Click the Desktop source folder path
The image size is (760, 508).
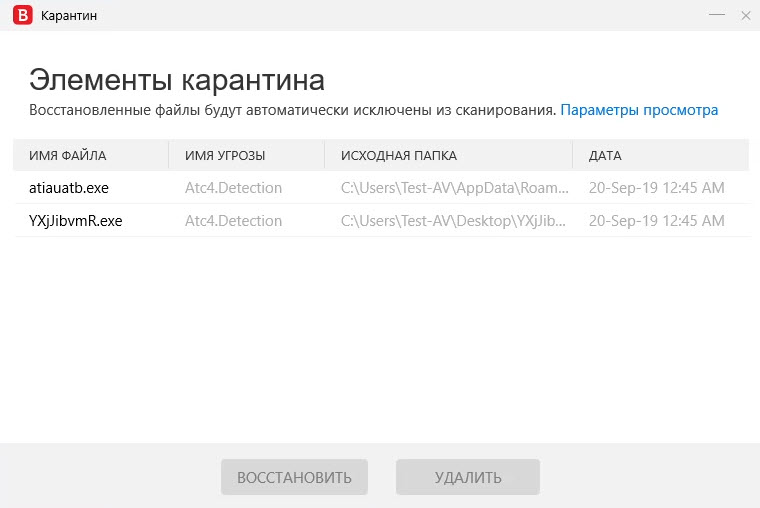pos(454,221)
